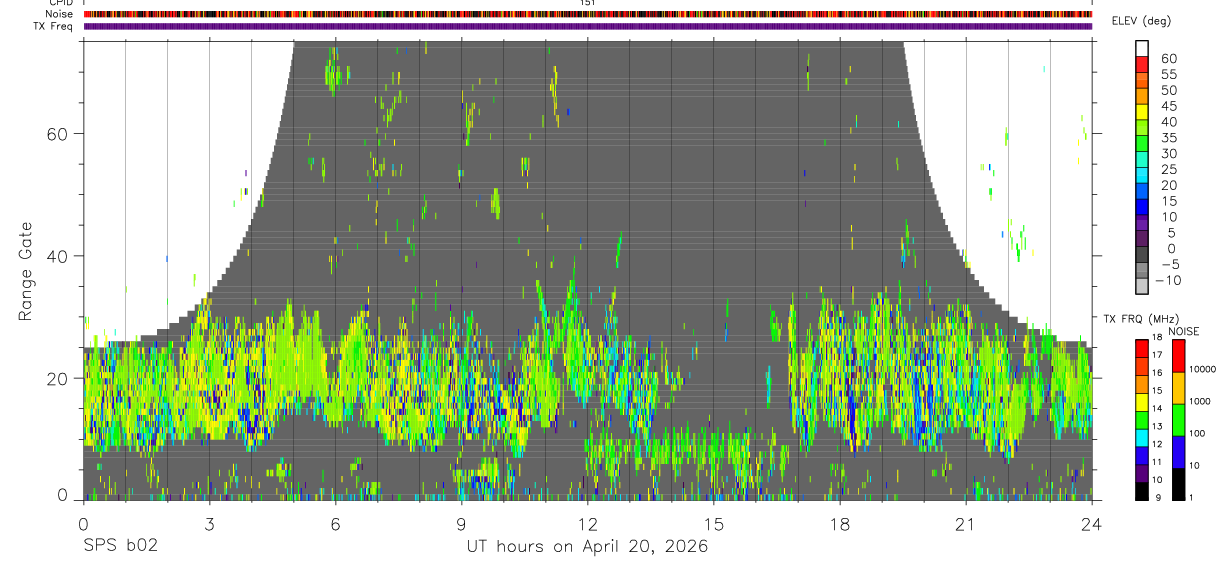Image resolution: width=1228 pixels, height=567 pixels.
Task: Click the '45' value in ELEV legend
Action: 1169,106
